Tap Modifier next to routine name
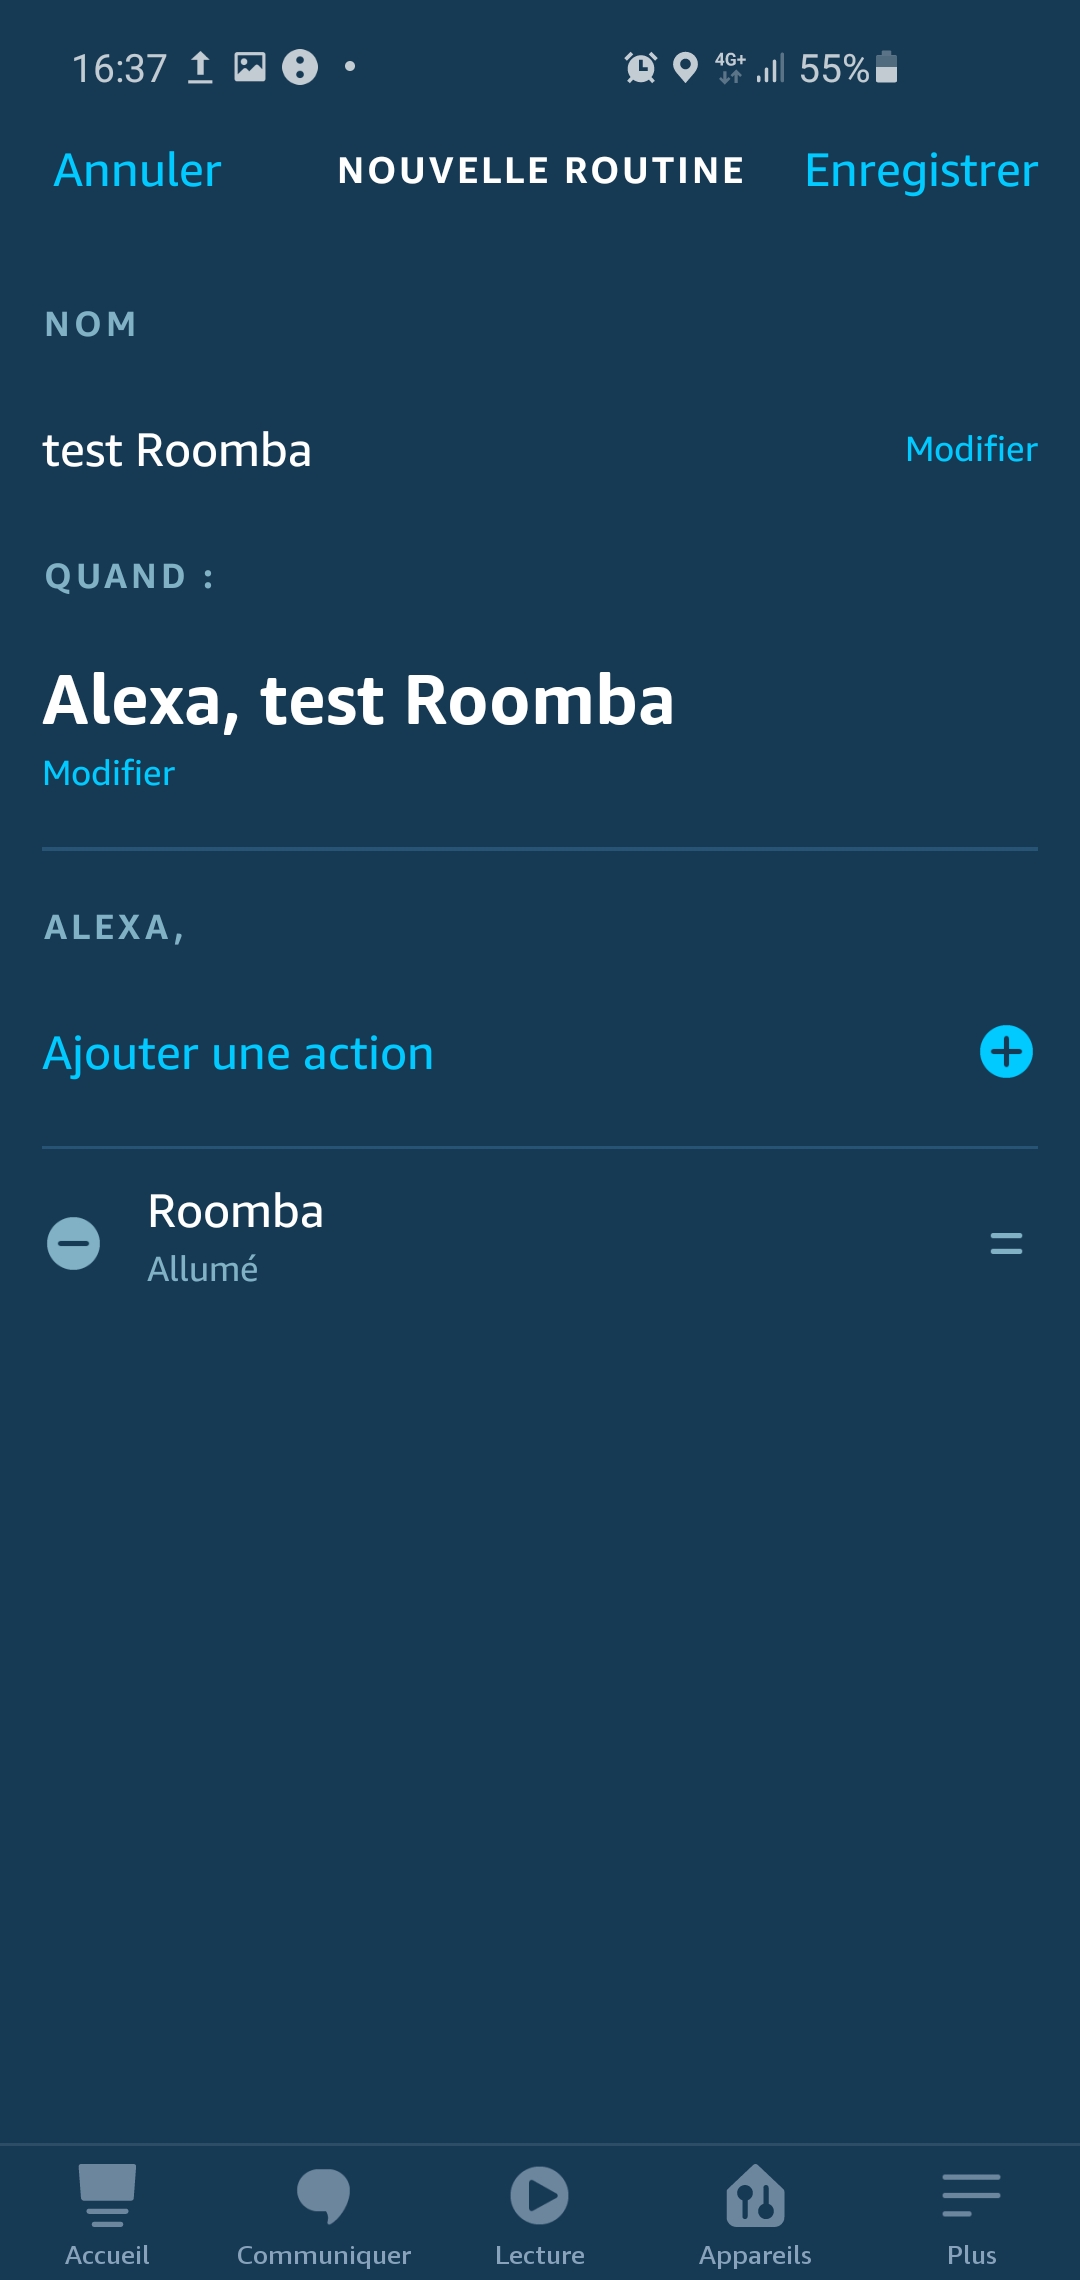The width and height of the screenshot is (1080, 2280). click(x=971, y=449)
